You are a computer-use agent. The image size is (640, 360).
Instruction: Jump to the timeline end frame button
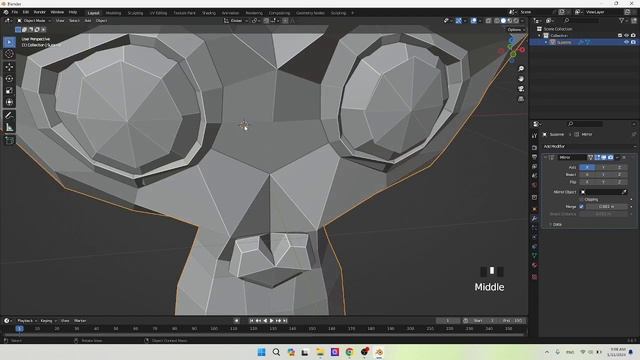click(285, 321)
